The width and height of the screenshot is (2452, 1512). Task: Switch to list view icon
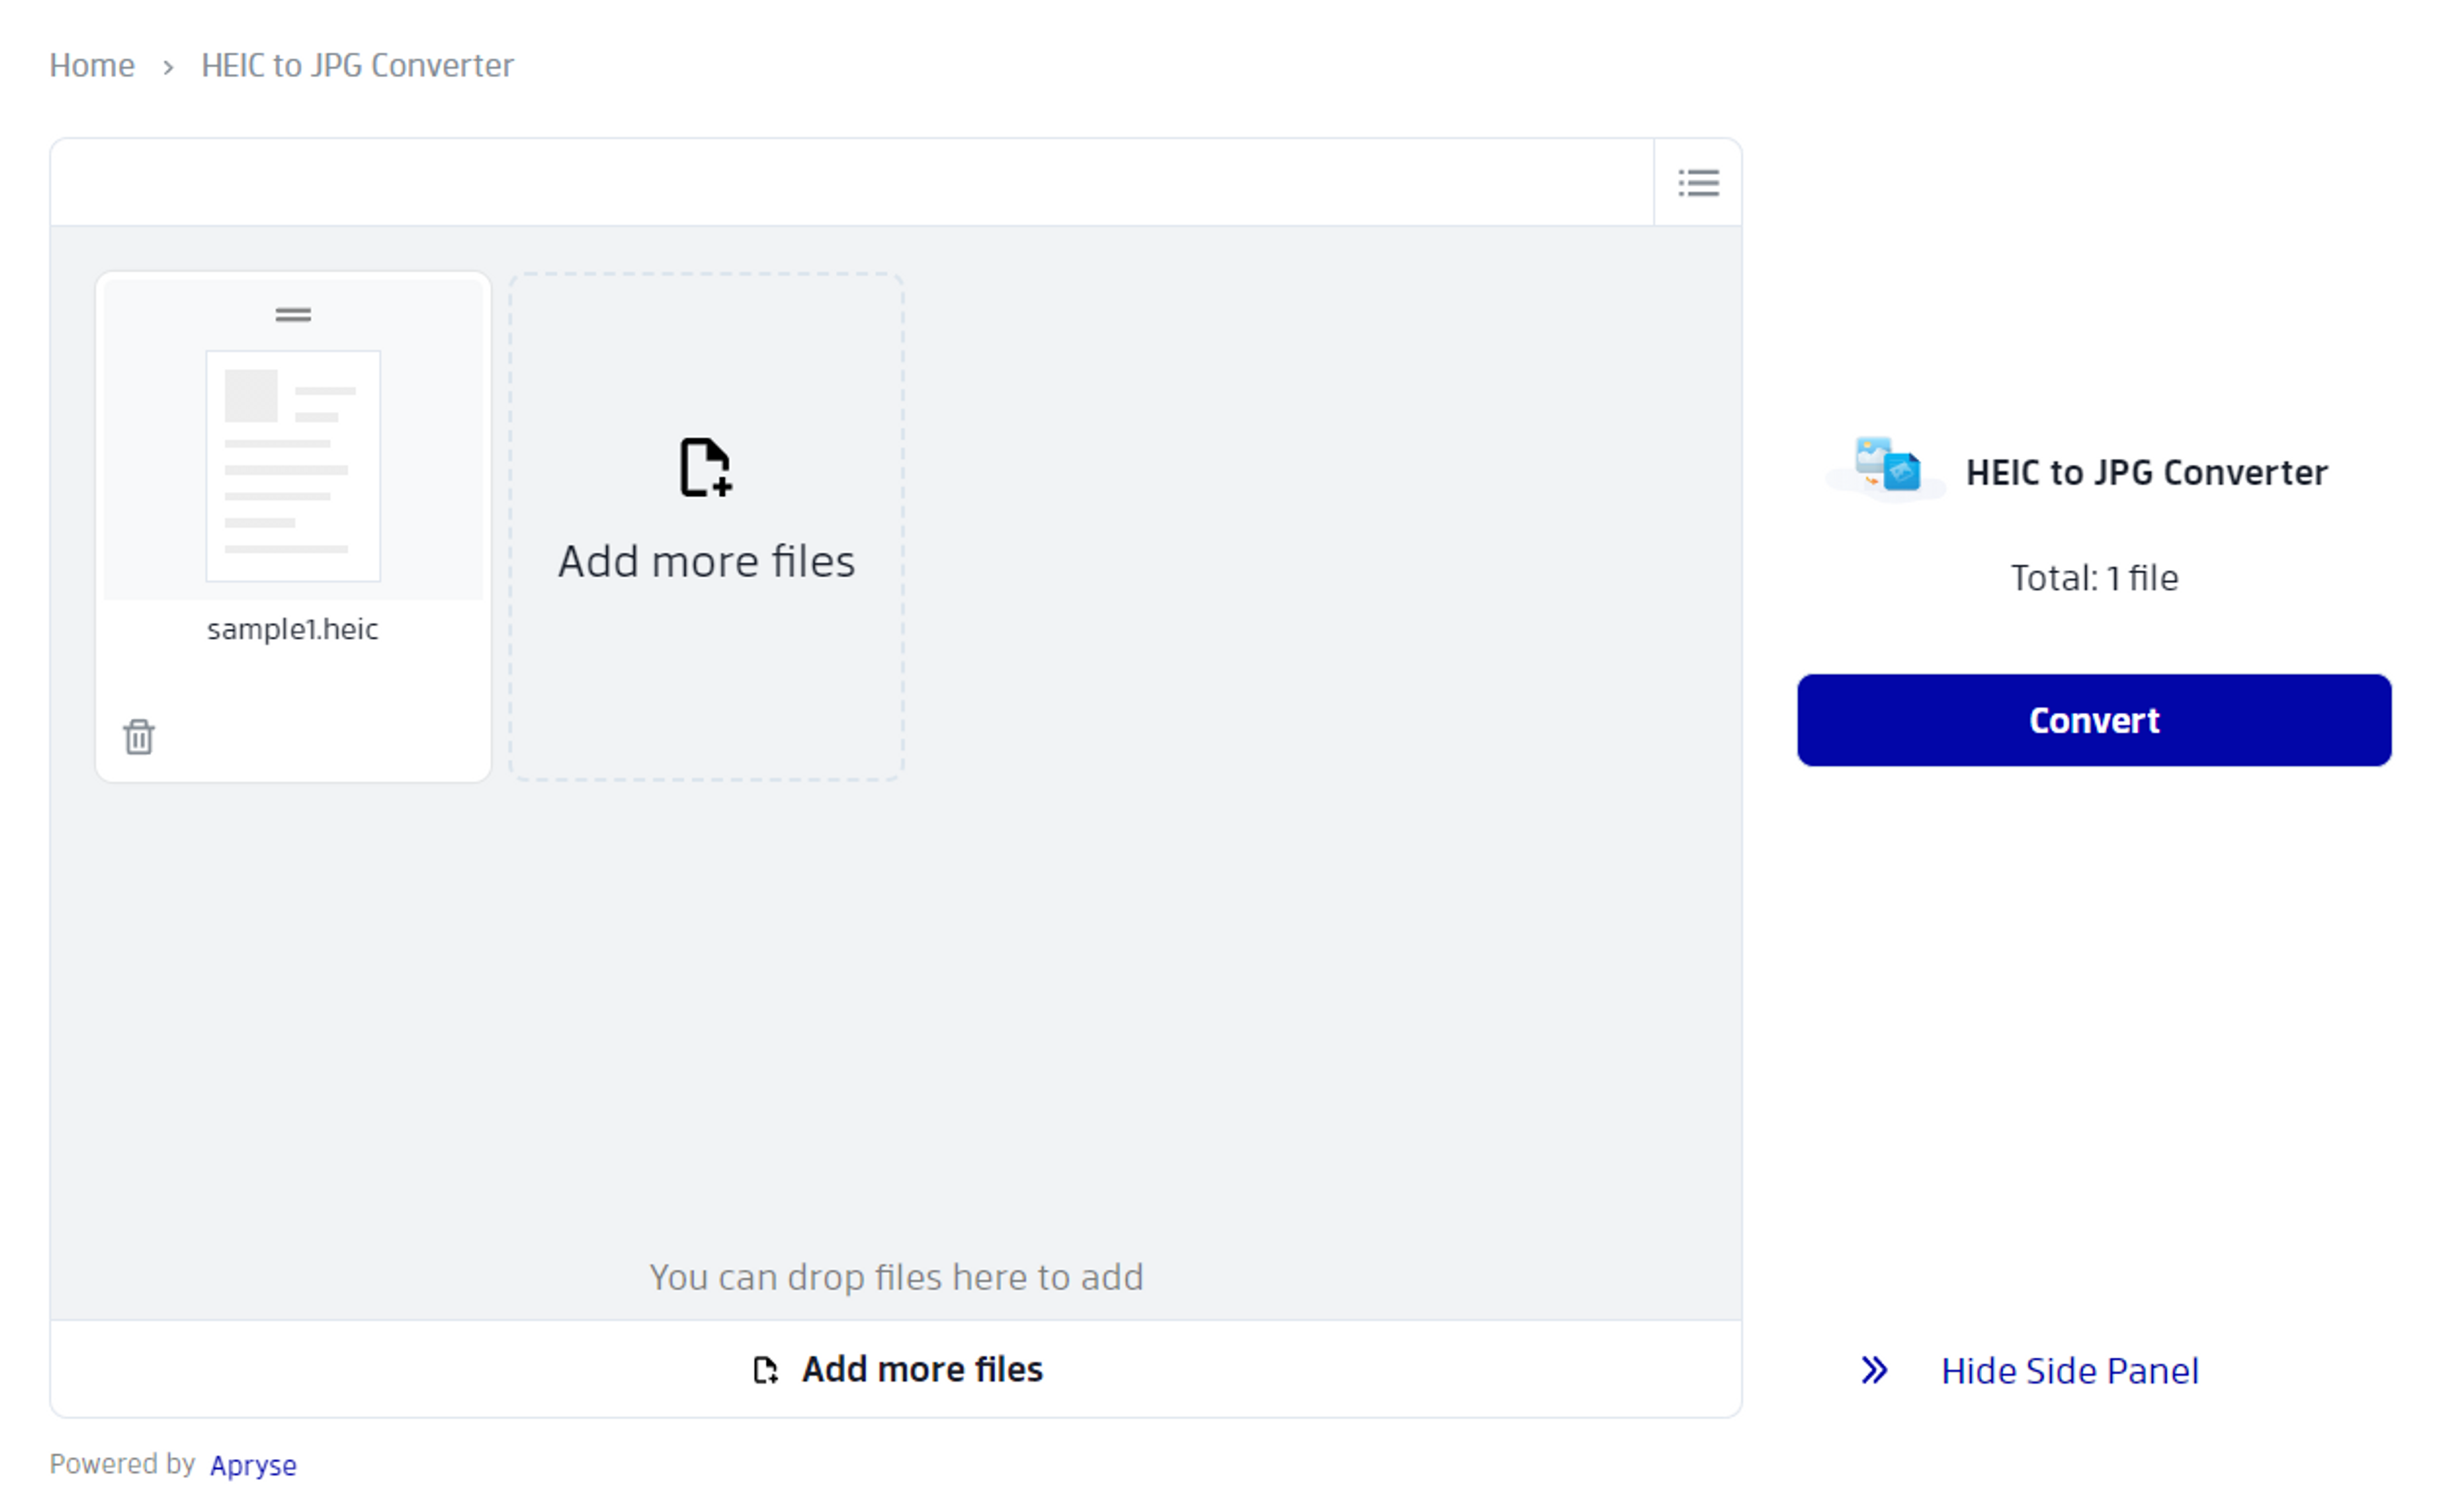pos(1698,183)
